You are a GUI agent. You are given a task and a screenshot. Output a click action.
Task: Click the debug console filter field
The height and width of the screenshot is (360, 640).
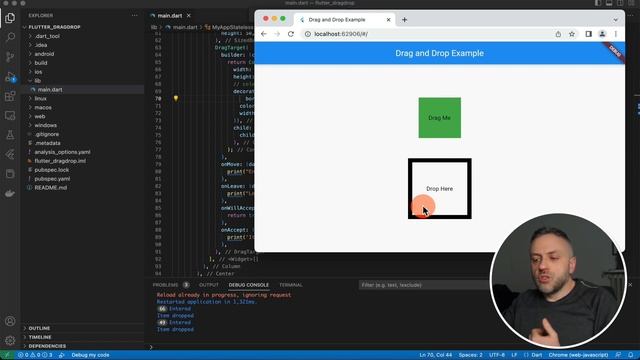[x=424, y=285]
